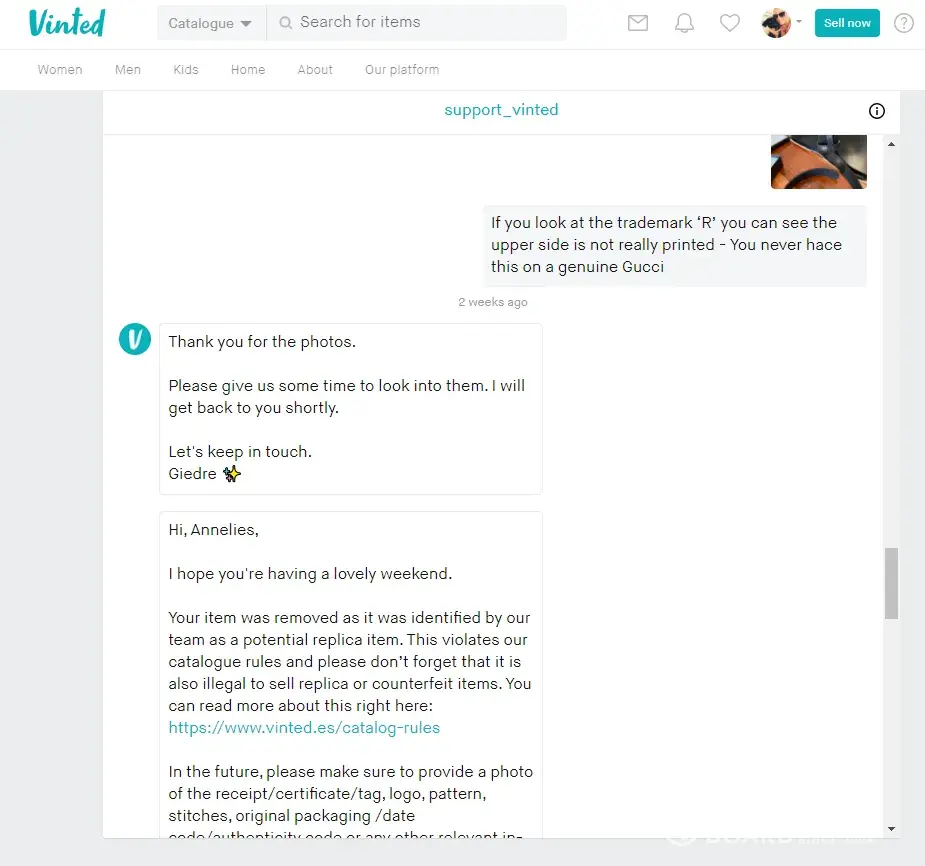Click the Vinted logo
Viewport: 925px width, 866px height.
(67, 23)
